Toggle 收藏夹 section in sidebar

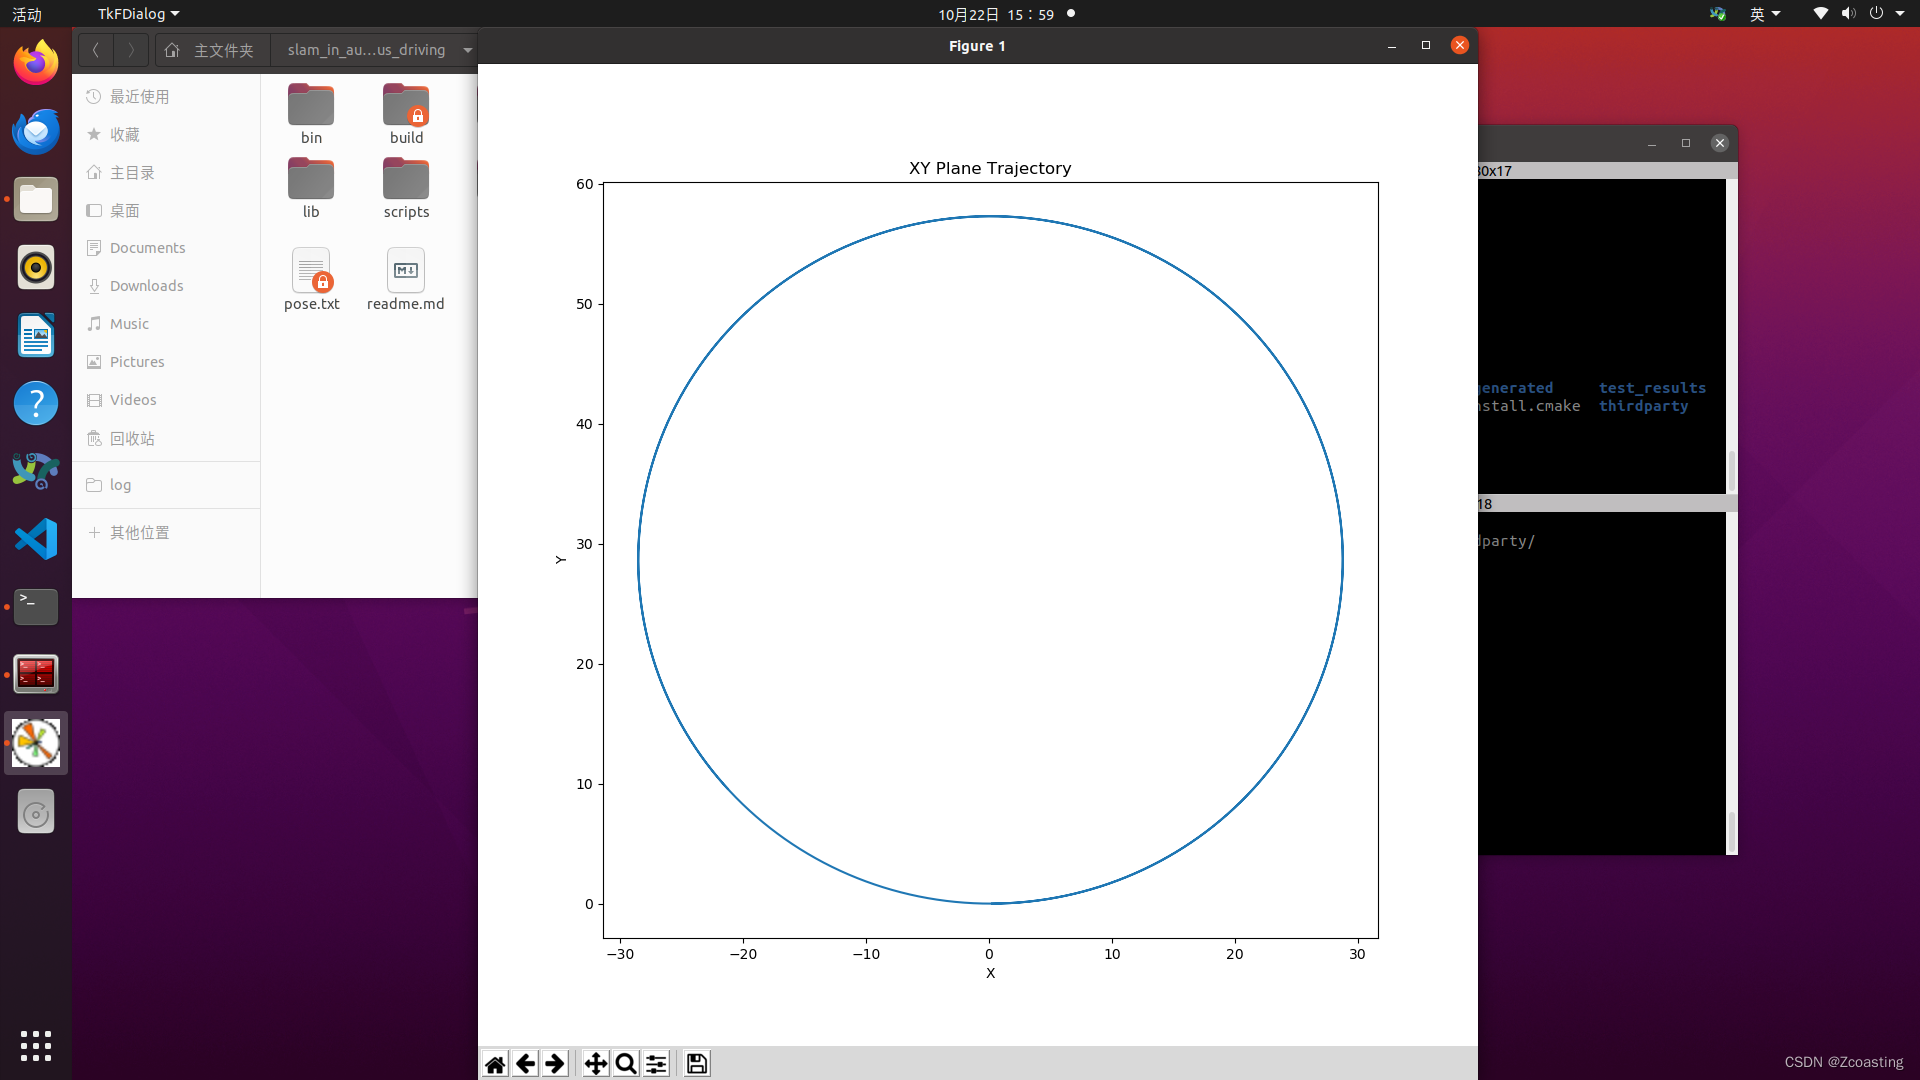[127, 135]
